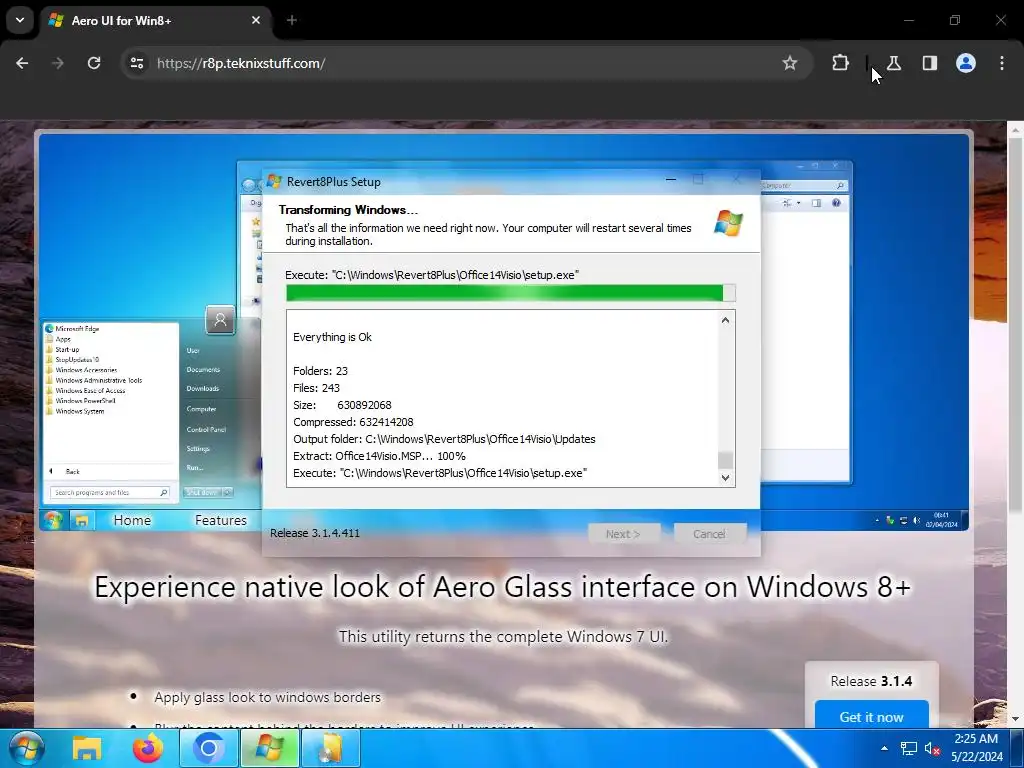Screen dimensions: 1024x768
Task: Close the Aero UI for Win8+ tab
Action: coord(256,20)
